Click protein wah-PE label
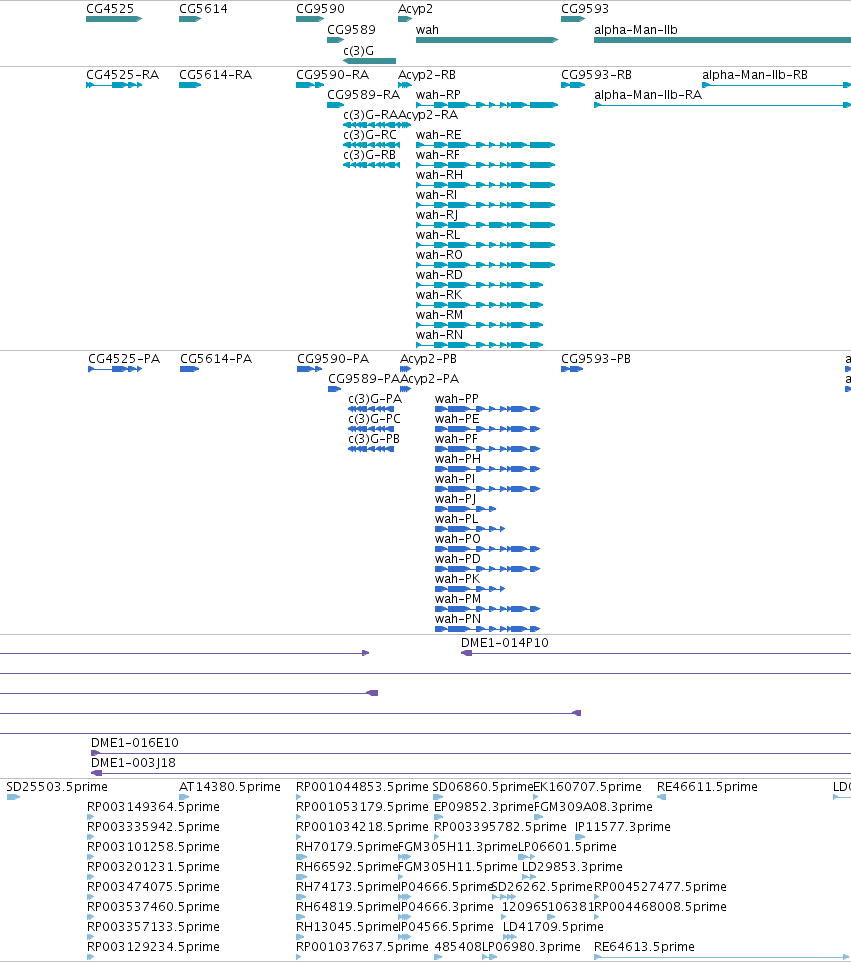Image resolution: width=851 pixels, height=962 pixels. [457, 419]
